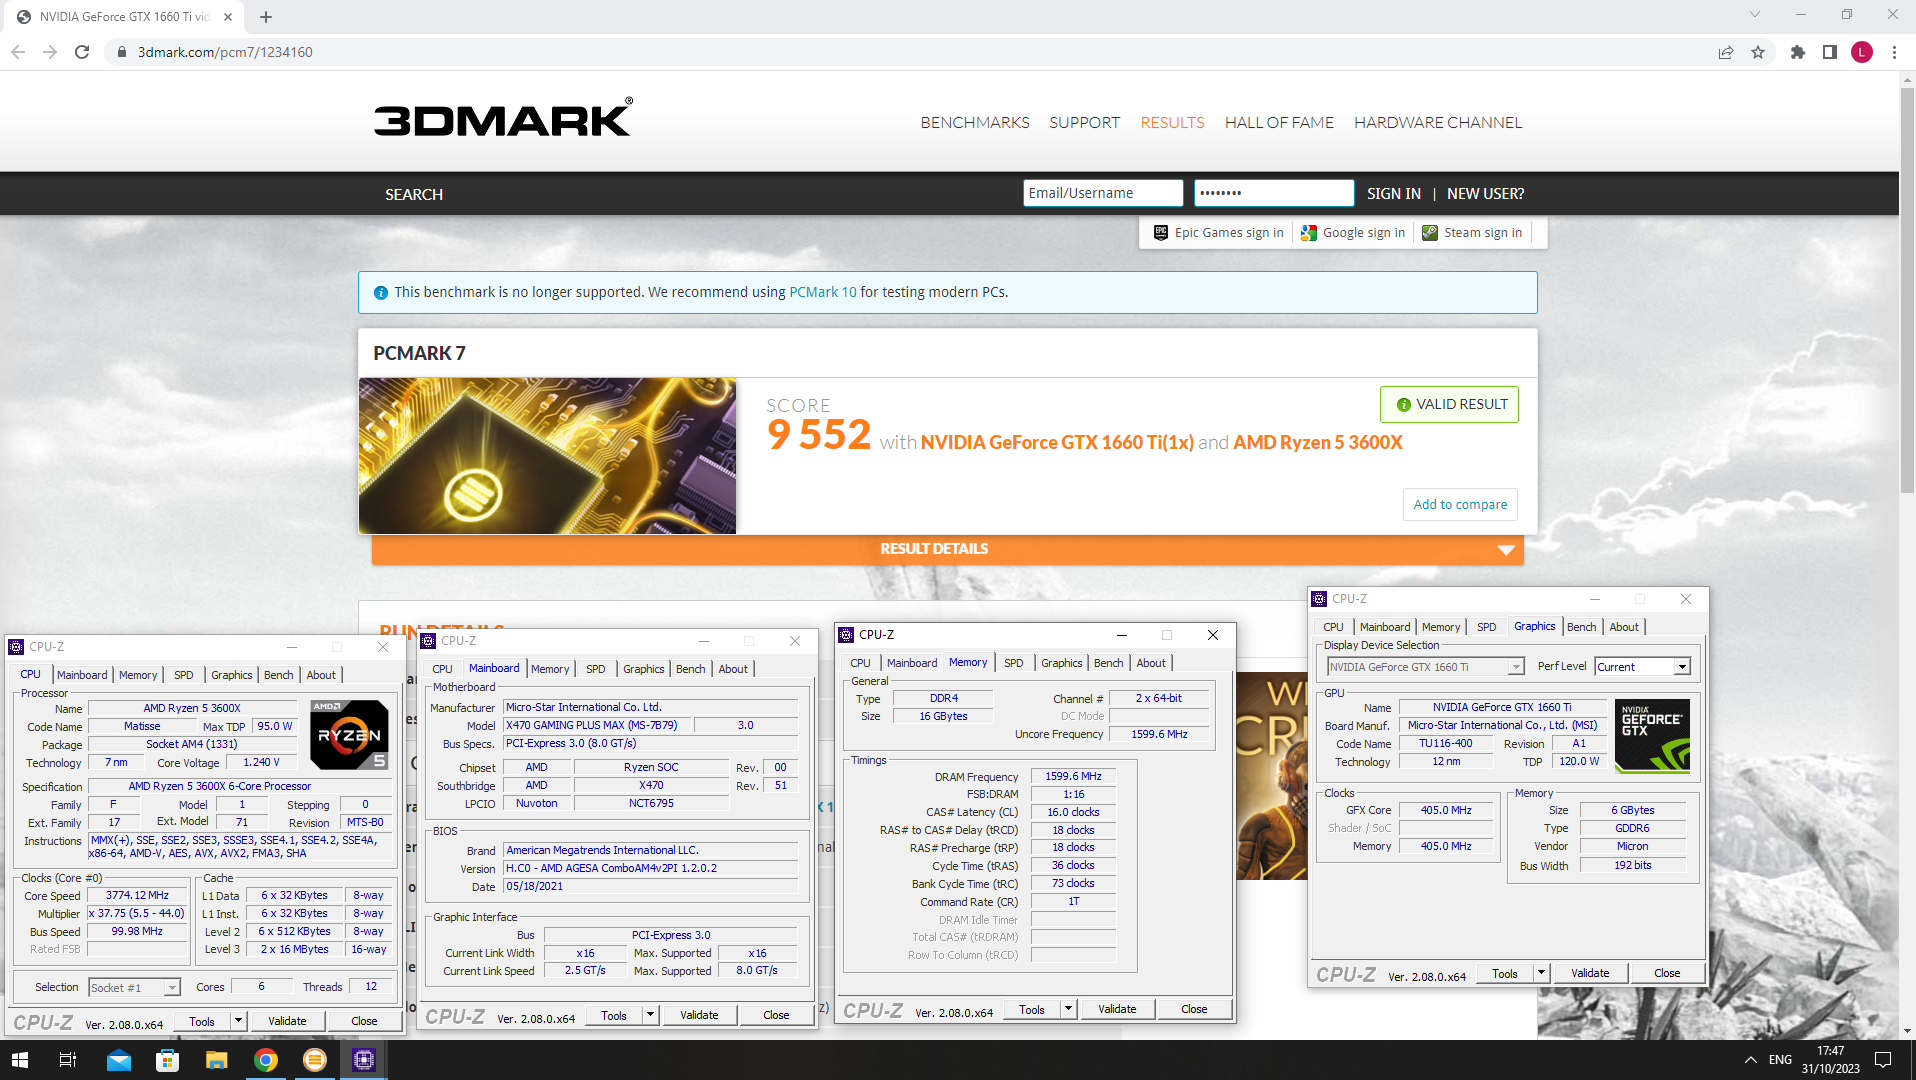Open Chrome extensions puzzle icon
Screen dimensions: 1916x1080
click(x=1798, y=52)
